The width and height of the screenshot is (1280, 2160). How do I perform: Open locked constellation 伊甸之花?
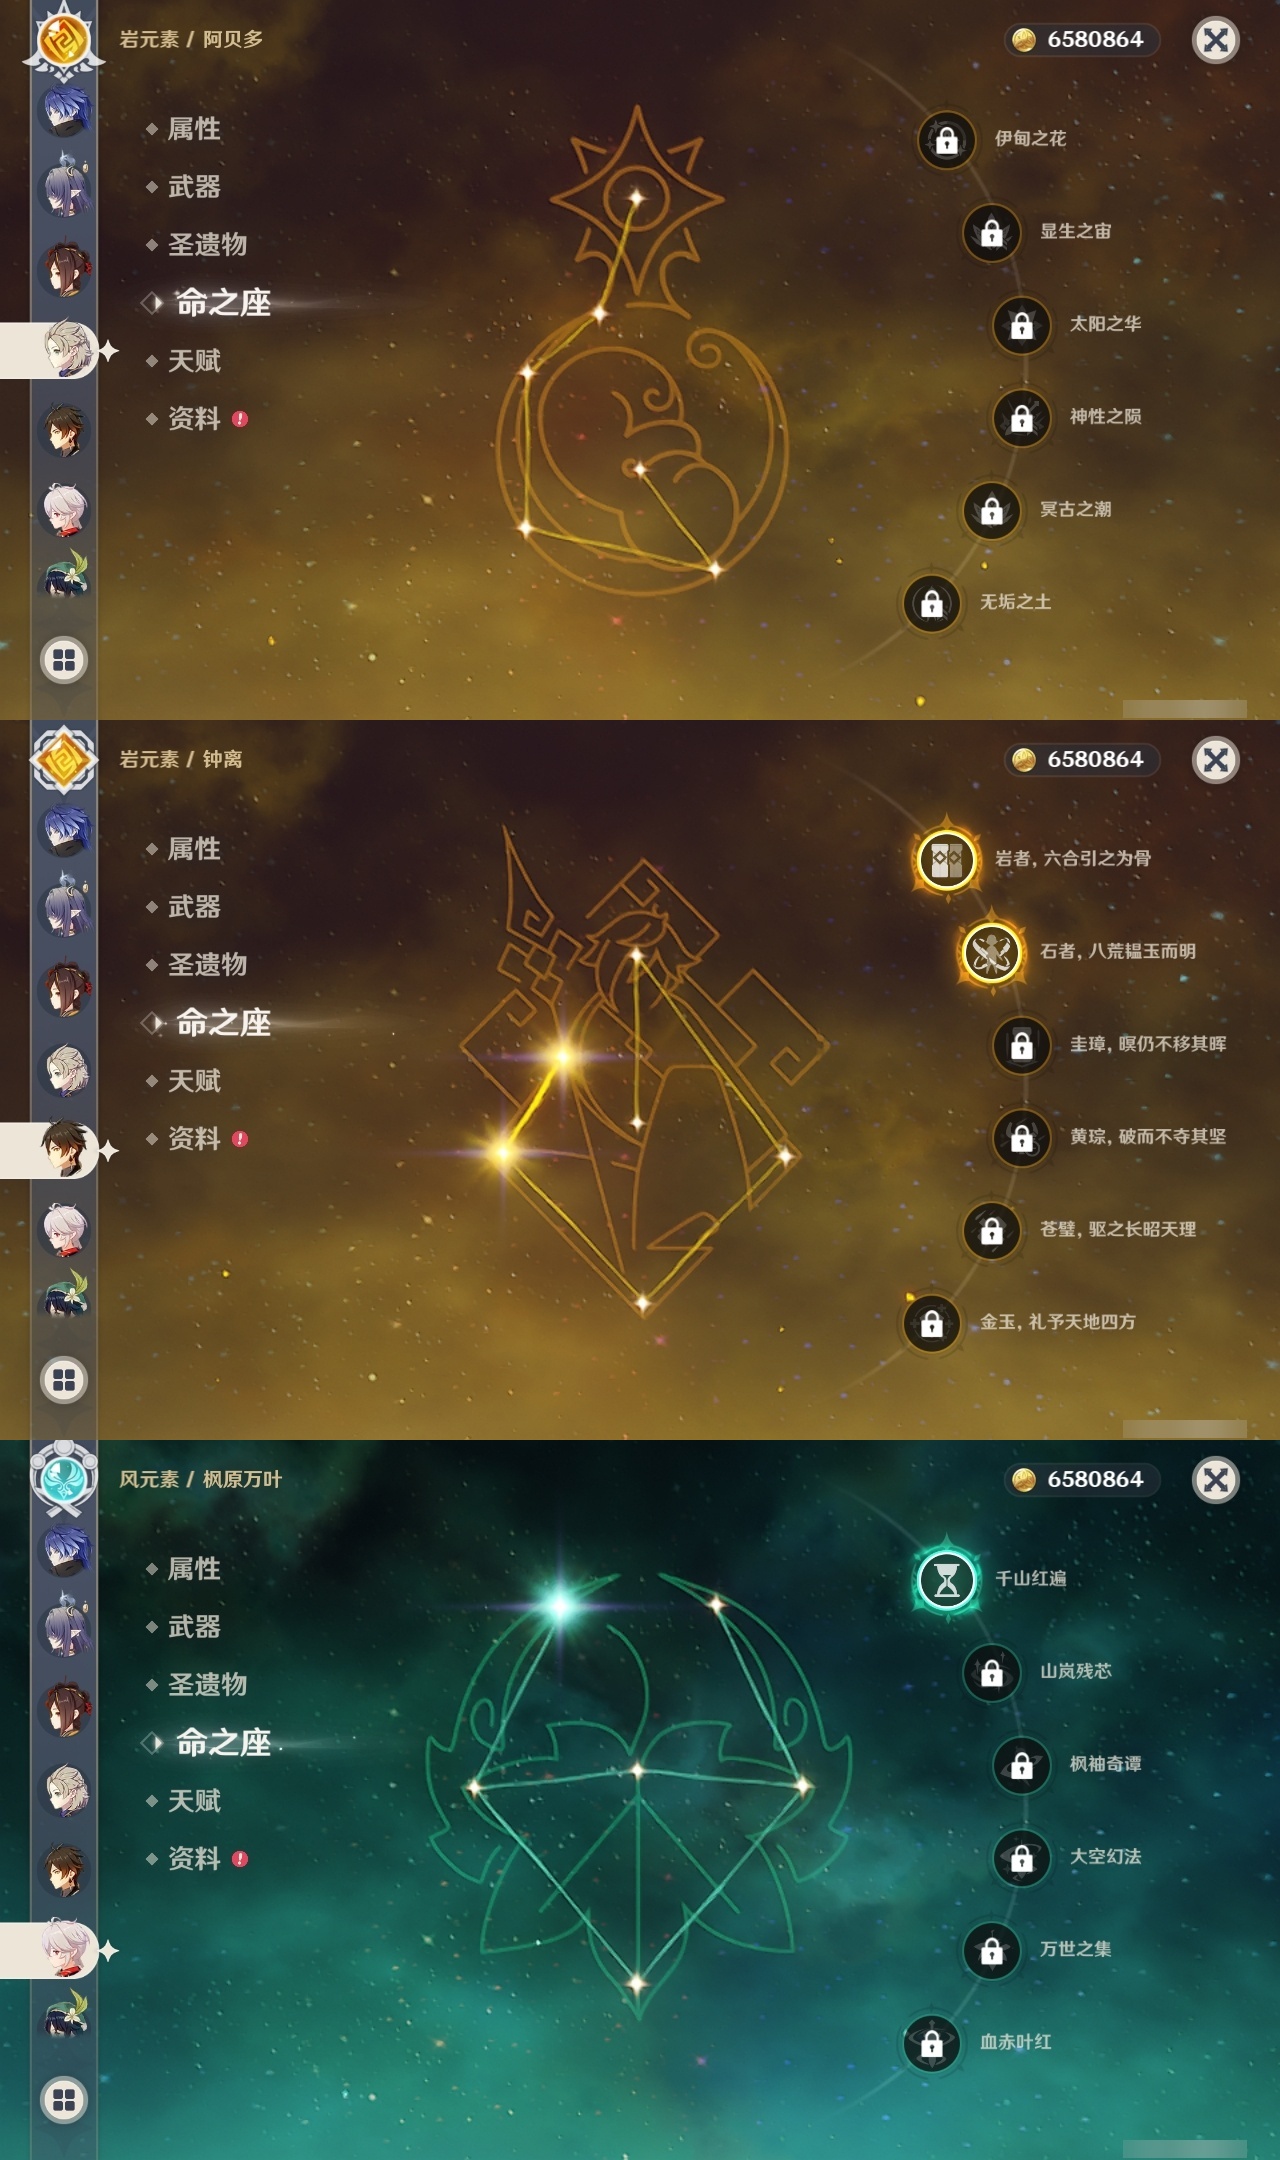tap(946, 139)
